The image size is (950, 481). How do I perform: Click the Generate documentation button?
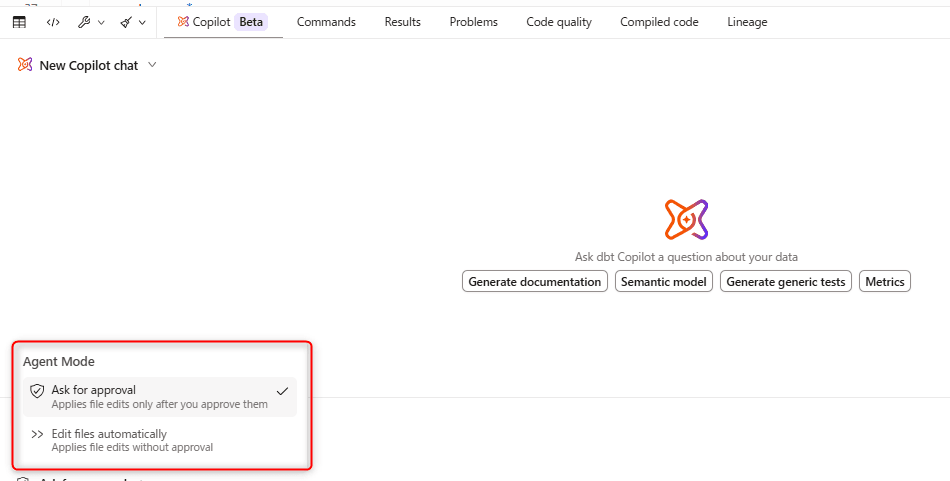534,282
